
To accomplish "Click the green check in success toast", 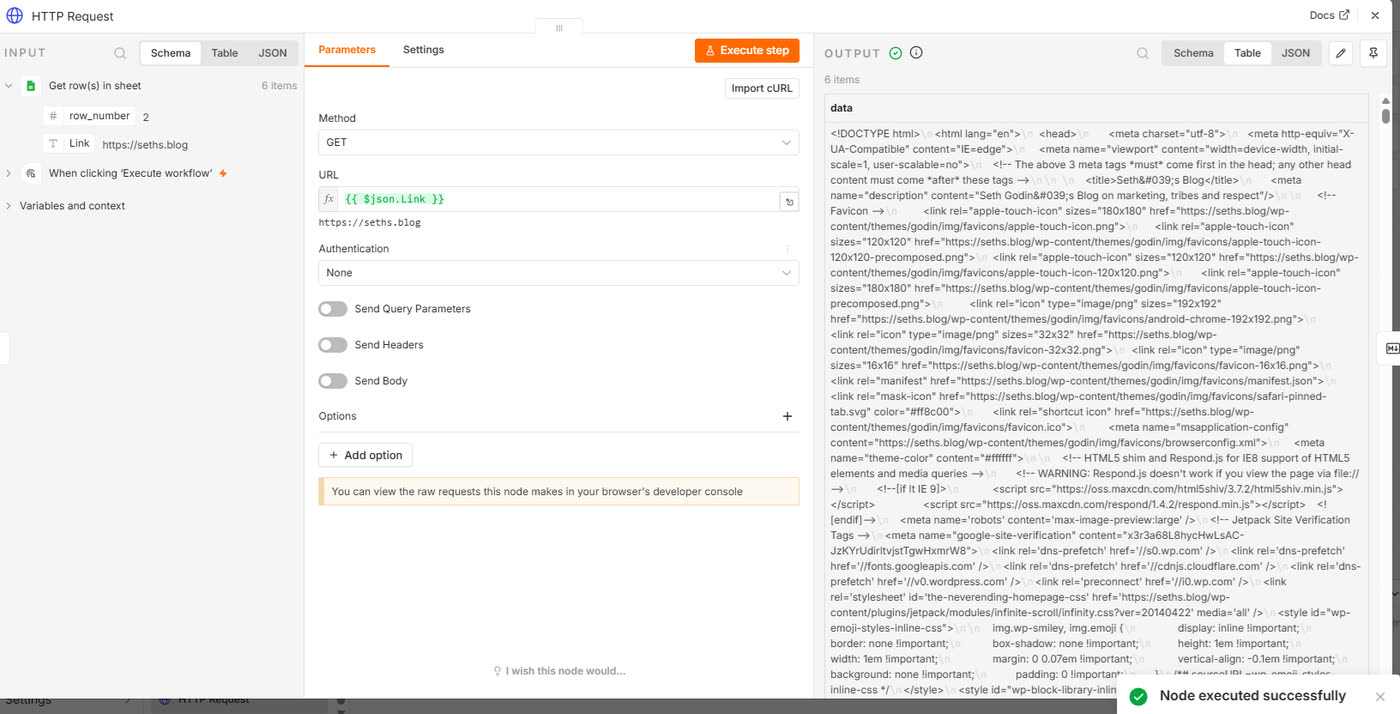I will [x=1138, y=696].
